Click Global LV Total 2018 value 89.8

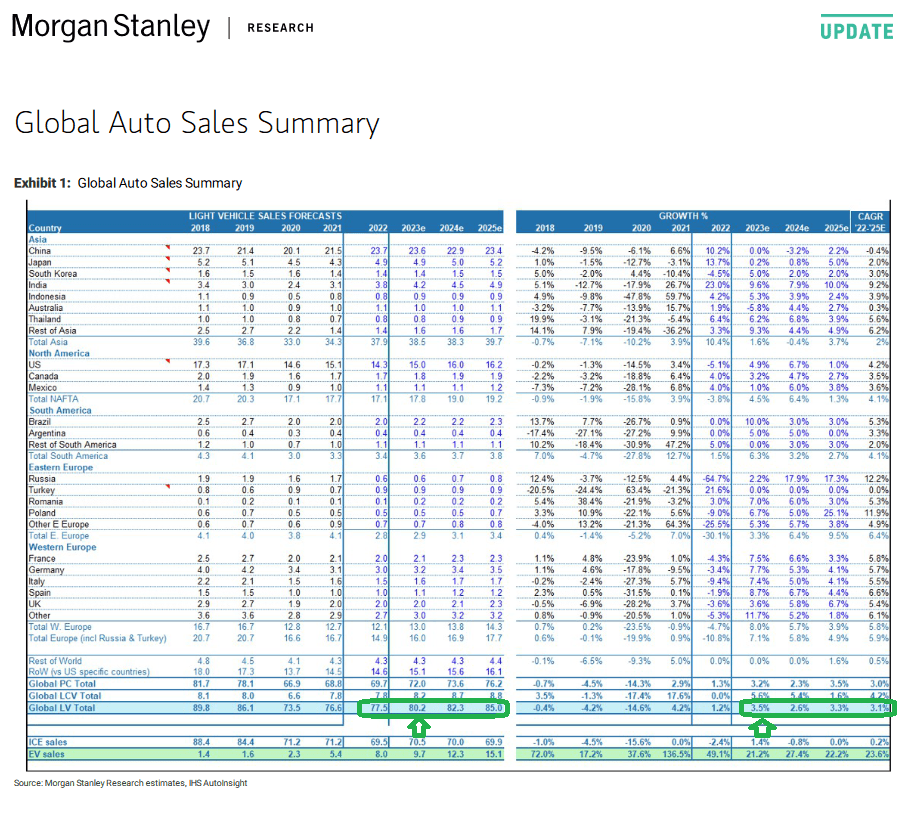pyautogui.click(x=201, y=708)
